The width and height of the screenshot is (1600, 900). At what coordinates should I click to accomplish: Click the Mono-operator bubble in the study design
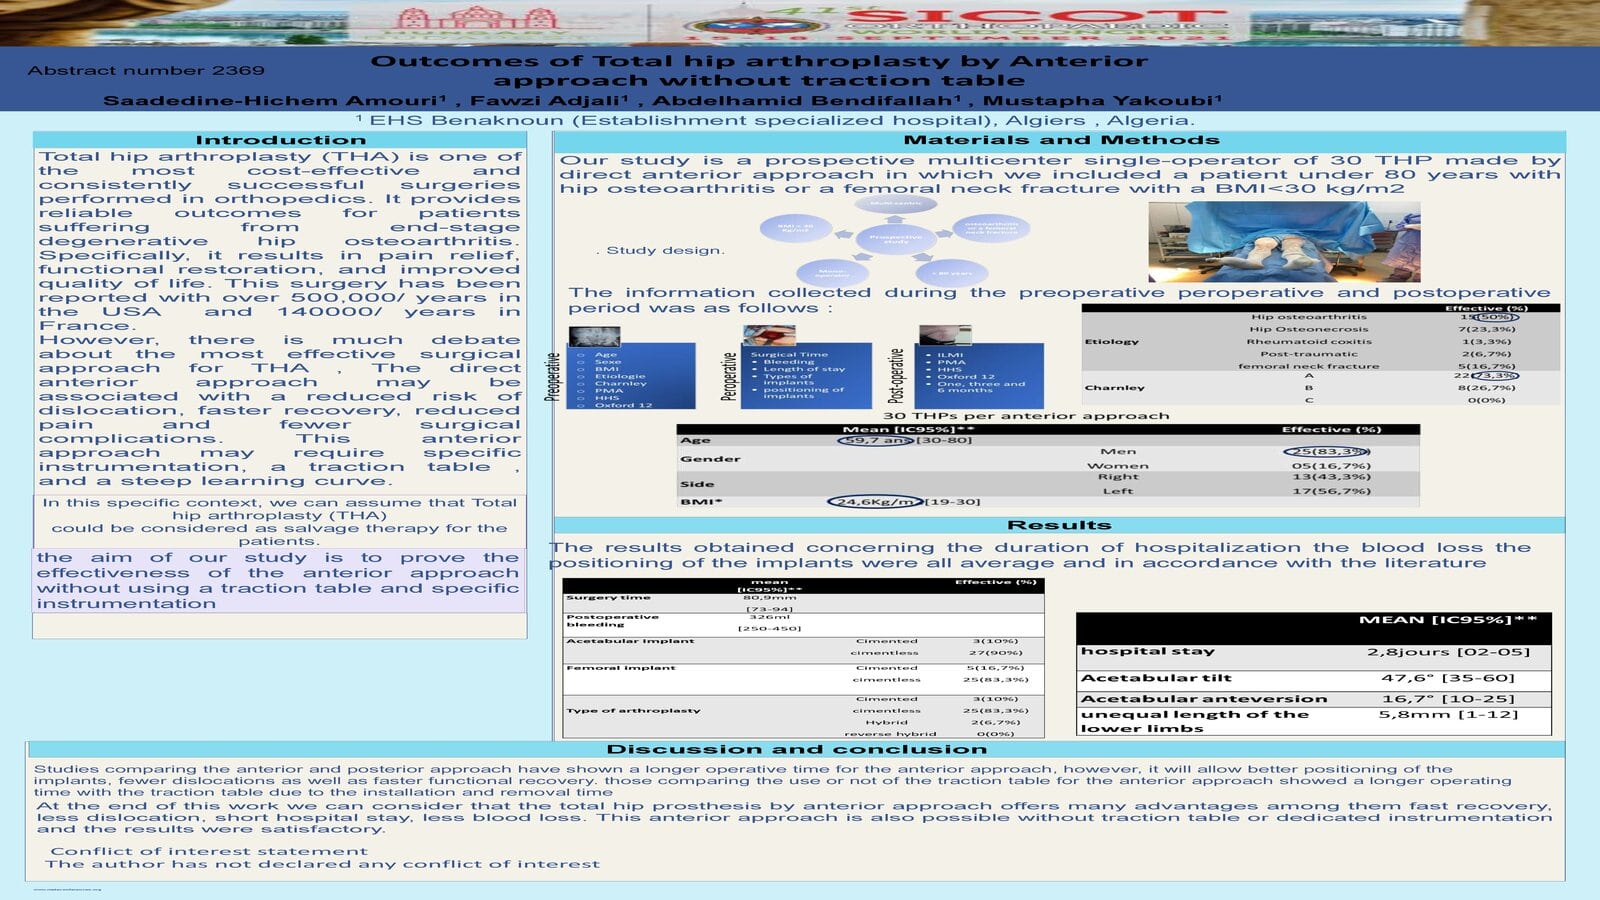(832, 271)
